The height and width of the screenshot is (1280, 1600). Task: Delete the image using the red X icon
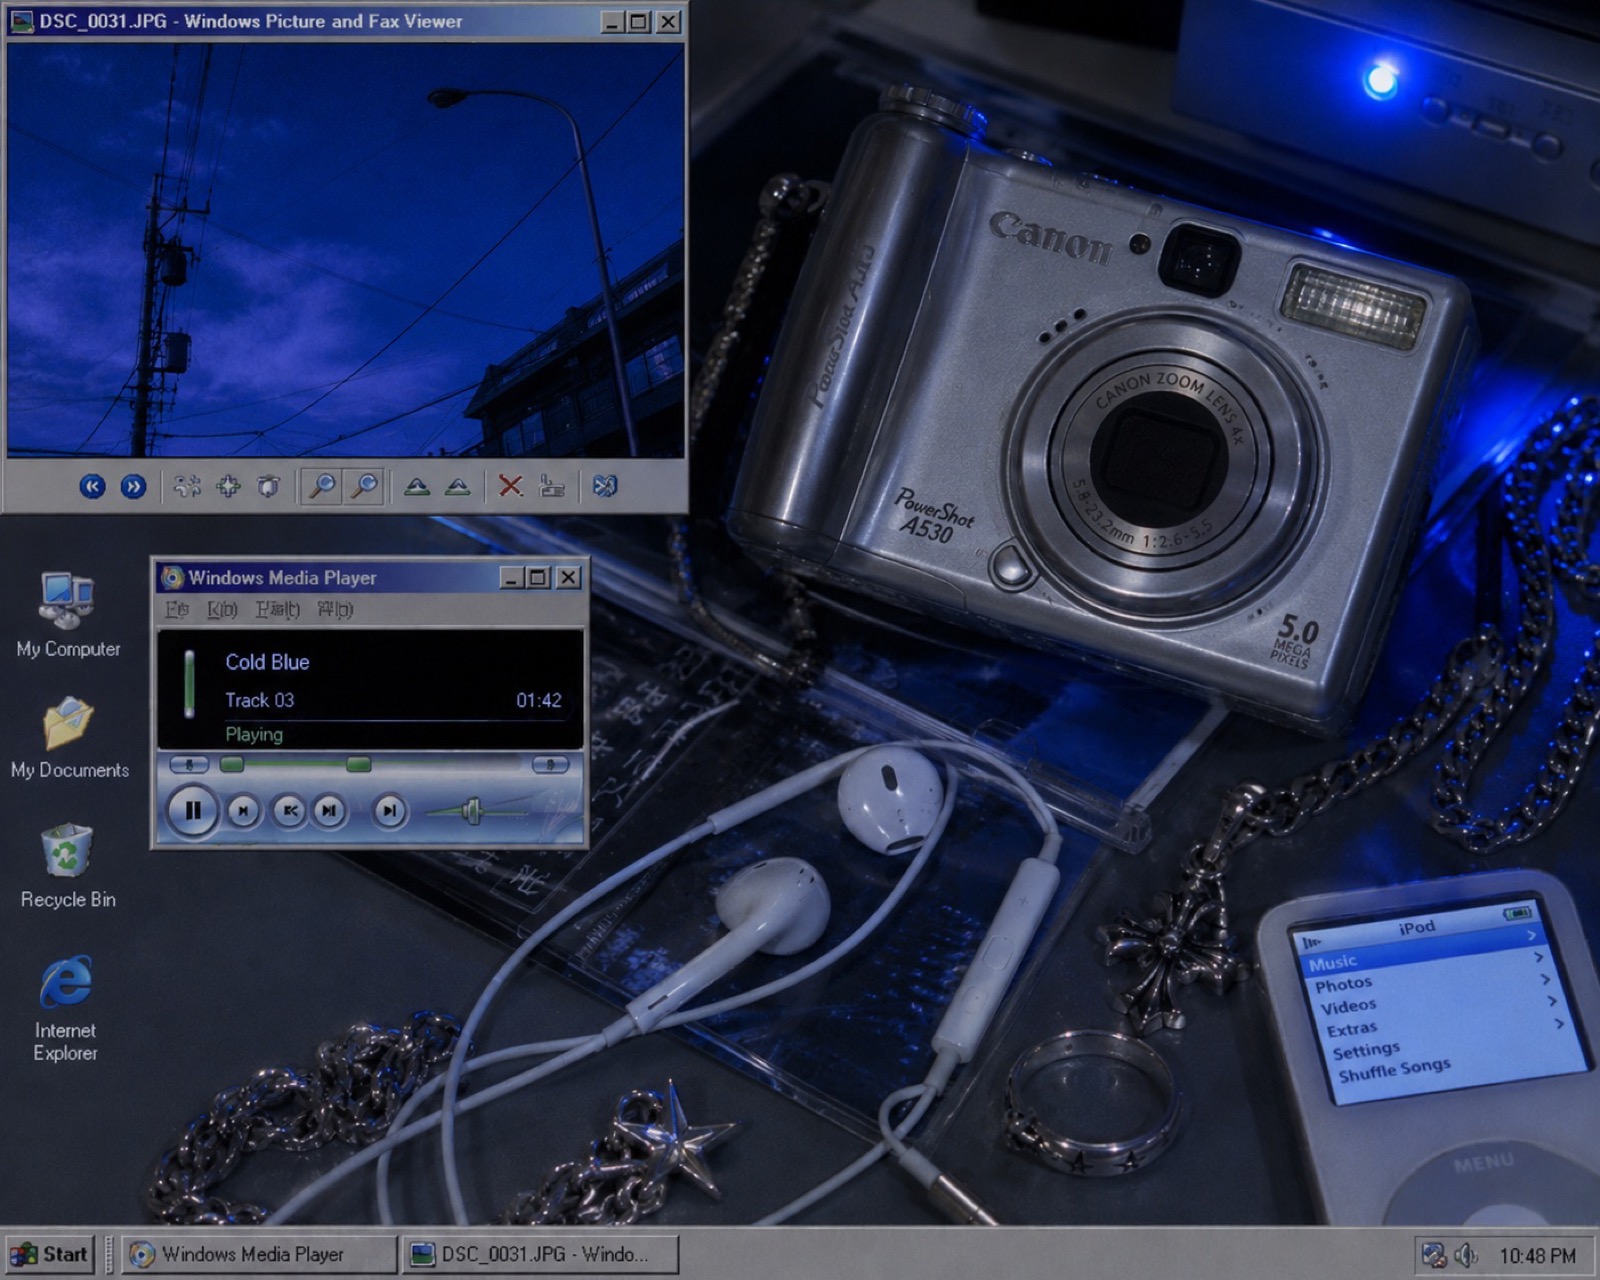(511, 487)
